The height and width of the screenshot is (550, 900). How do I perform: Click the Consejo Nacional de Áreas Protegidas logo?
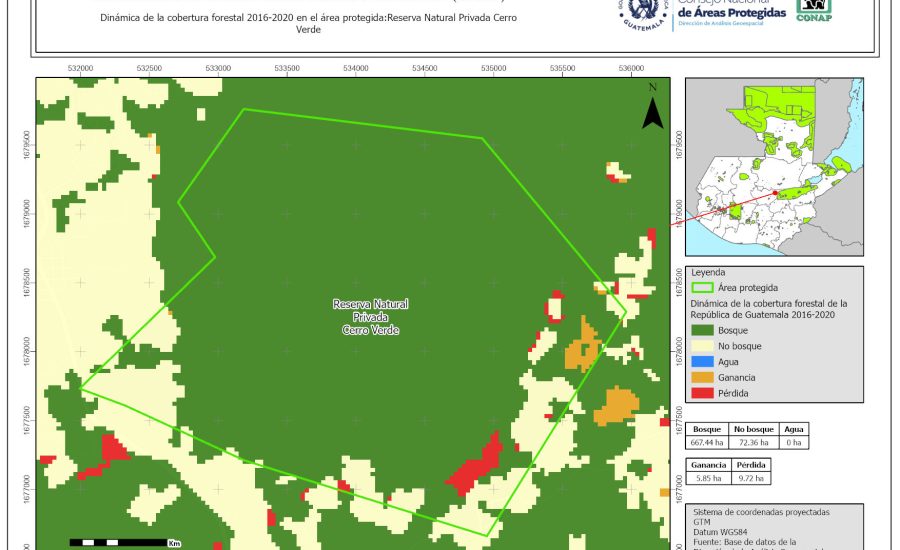(x=731, y=12)
